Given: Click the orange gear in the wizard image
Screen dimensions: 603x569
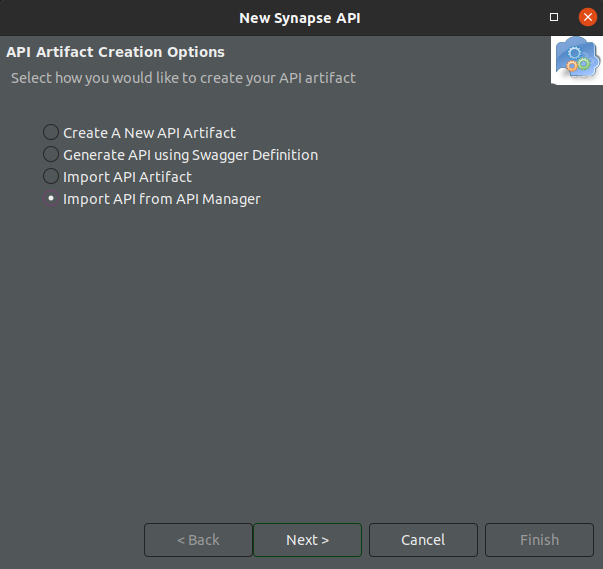Looking at the screenshot, I should pos(571,67).
